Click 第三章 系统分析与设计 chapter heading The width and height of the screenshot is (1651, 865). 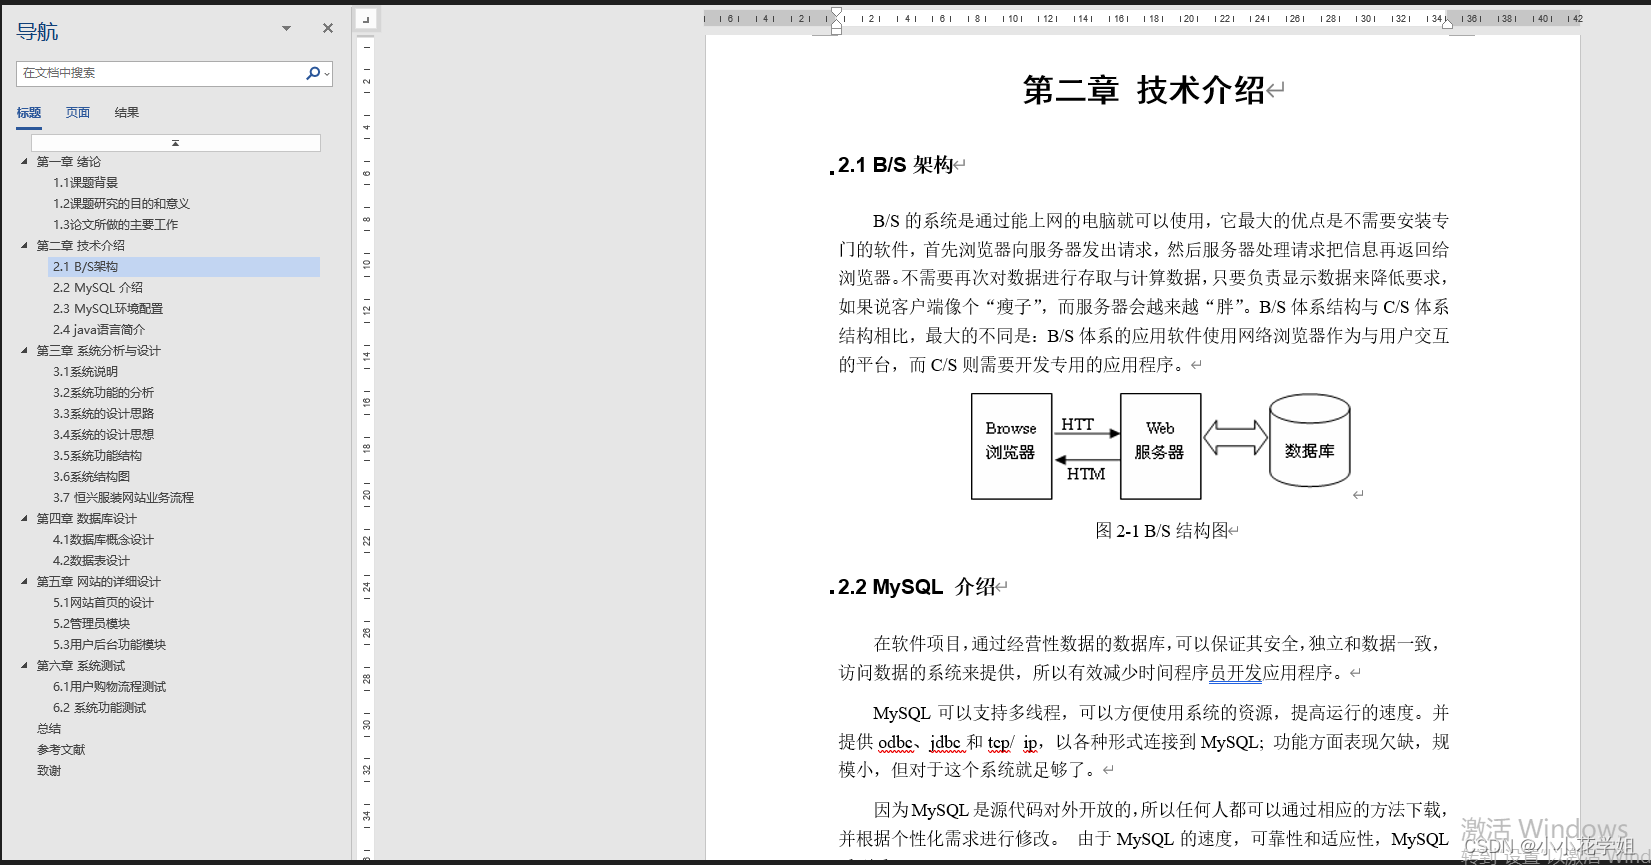(x=99, y=351)
